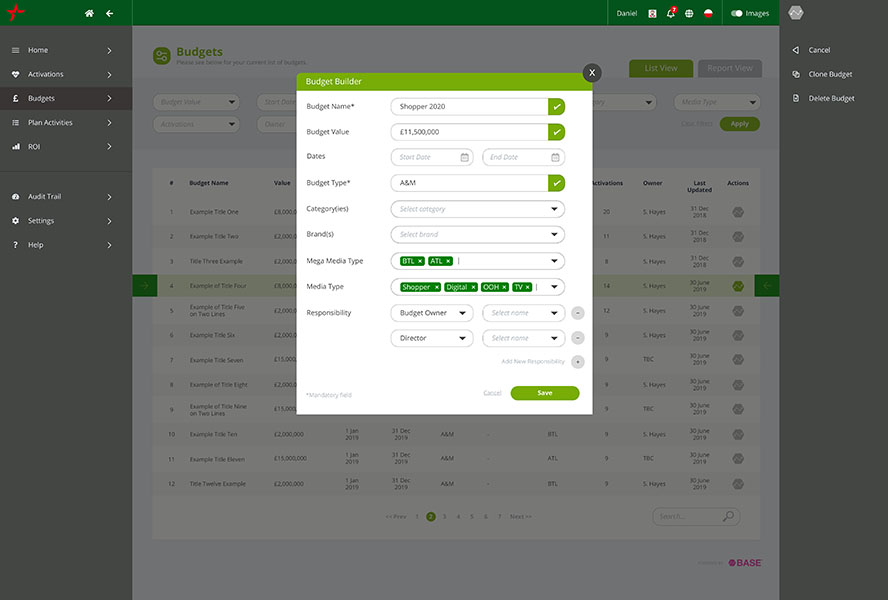Save the budget
Screen dimensions: 888x600
[x=544, y=393]
